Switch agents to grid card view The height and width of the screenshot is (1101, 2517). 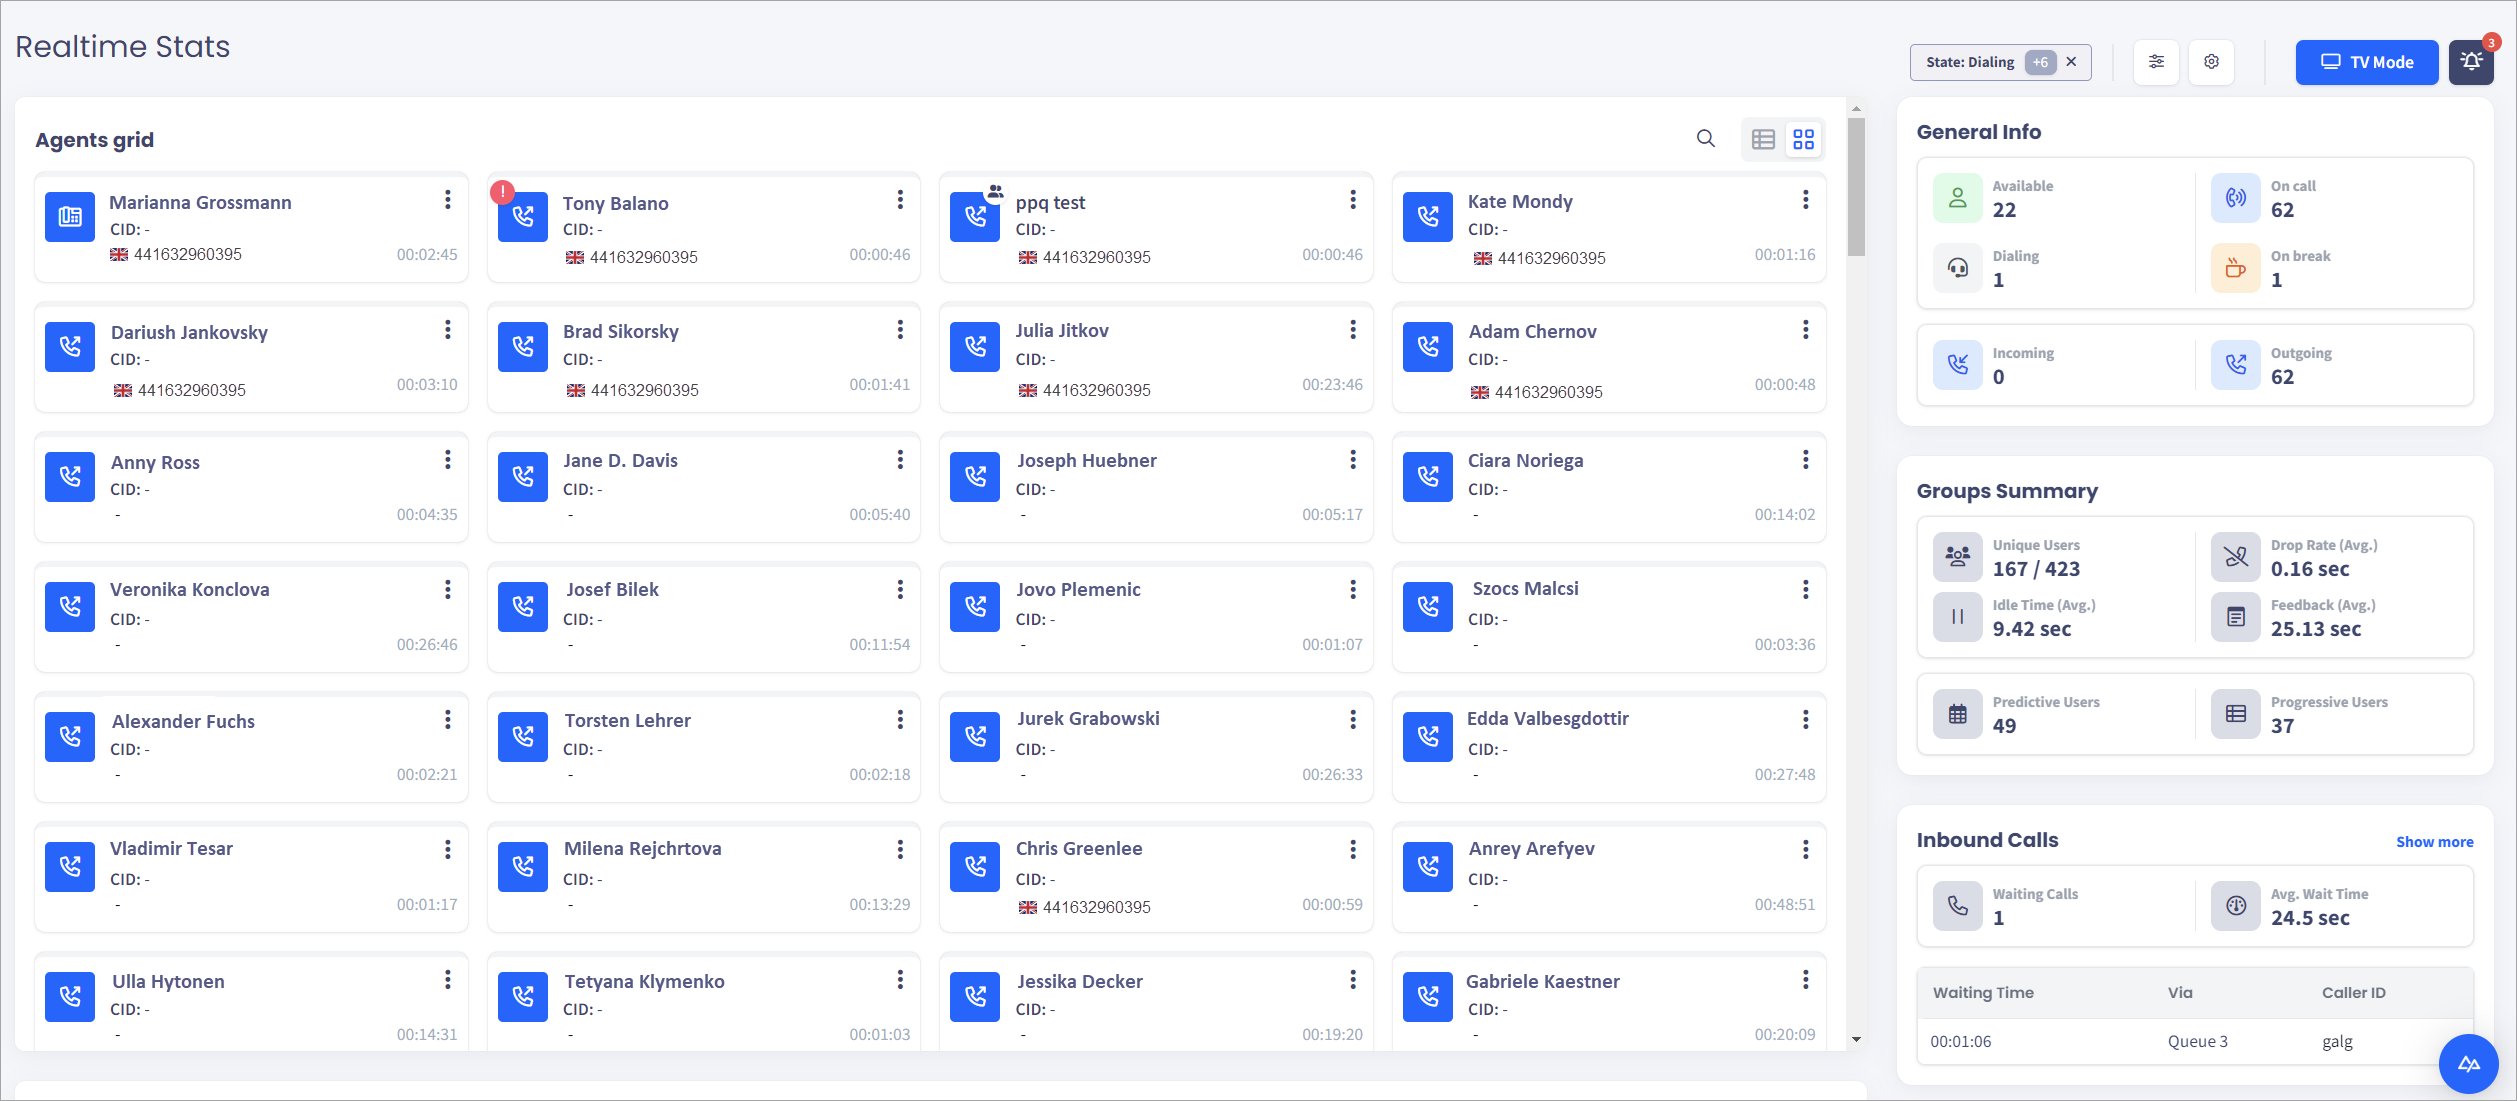[x=1803, y=139]
